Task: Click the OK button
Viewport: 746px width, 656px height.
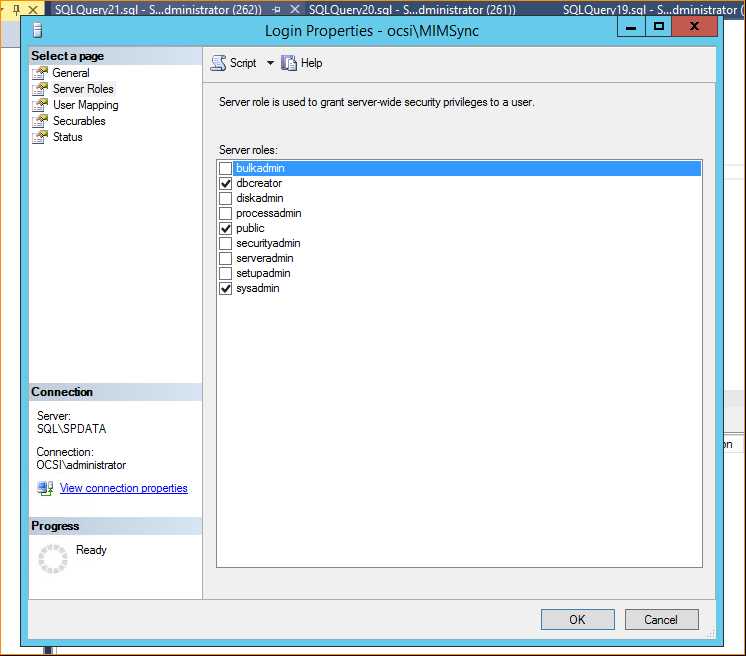Action: coord(578,619)
